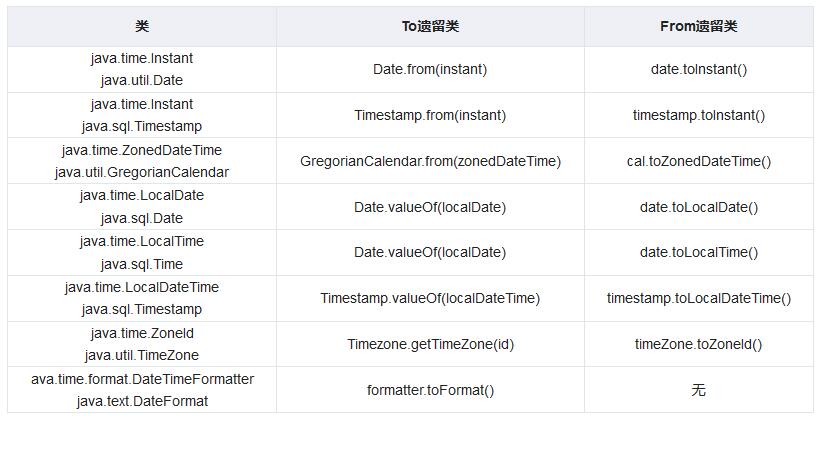Click Timestamp.valueOf(localDateTime) cell
The height and width of the screenshot is (460, 829).
point(430,298)
